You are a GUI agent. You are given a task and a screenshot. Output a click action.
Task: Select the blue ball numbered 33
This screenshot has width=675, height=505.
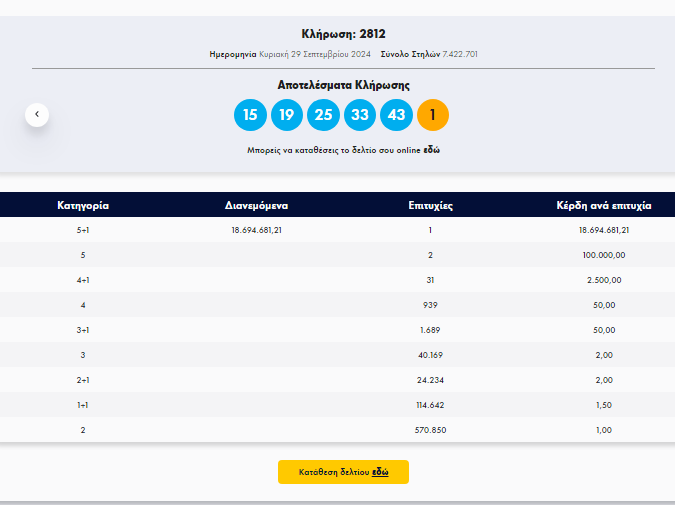coord(360,115)
